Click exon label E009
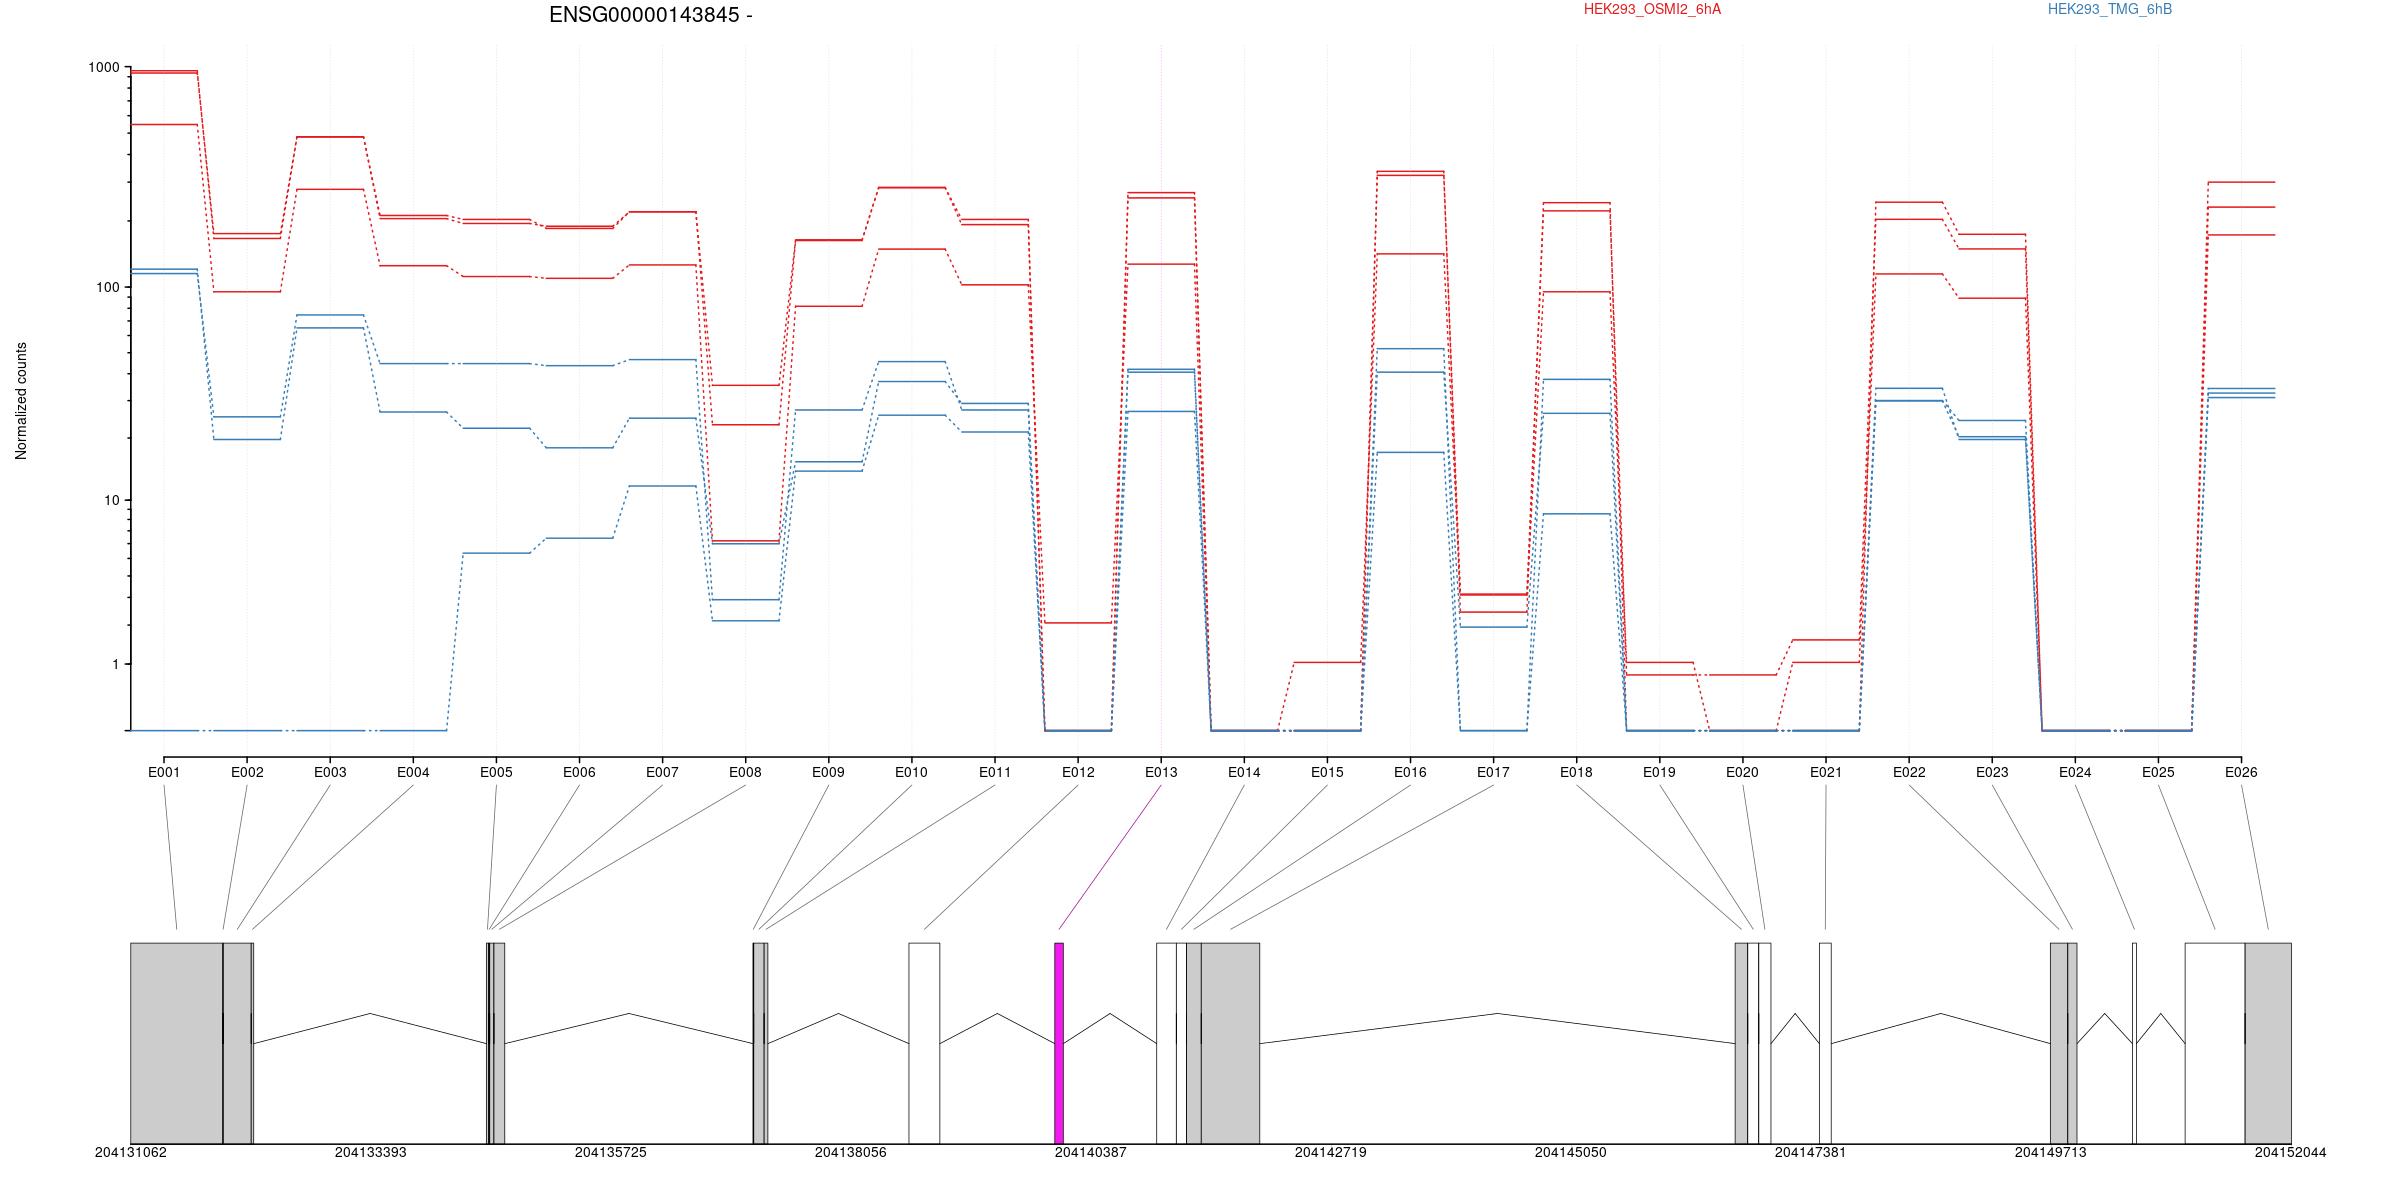 [828, 772]
